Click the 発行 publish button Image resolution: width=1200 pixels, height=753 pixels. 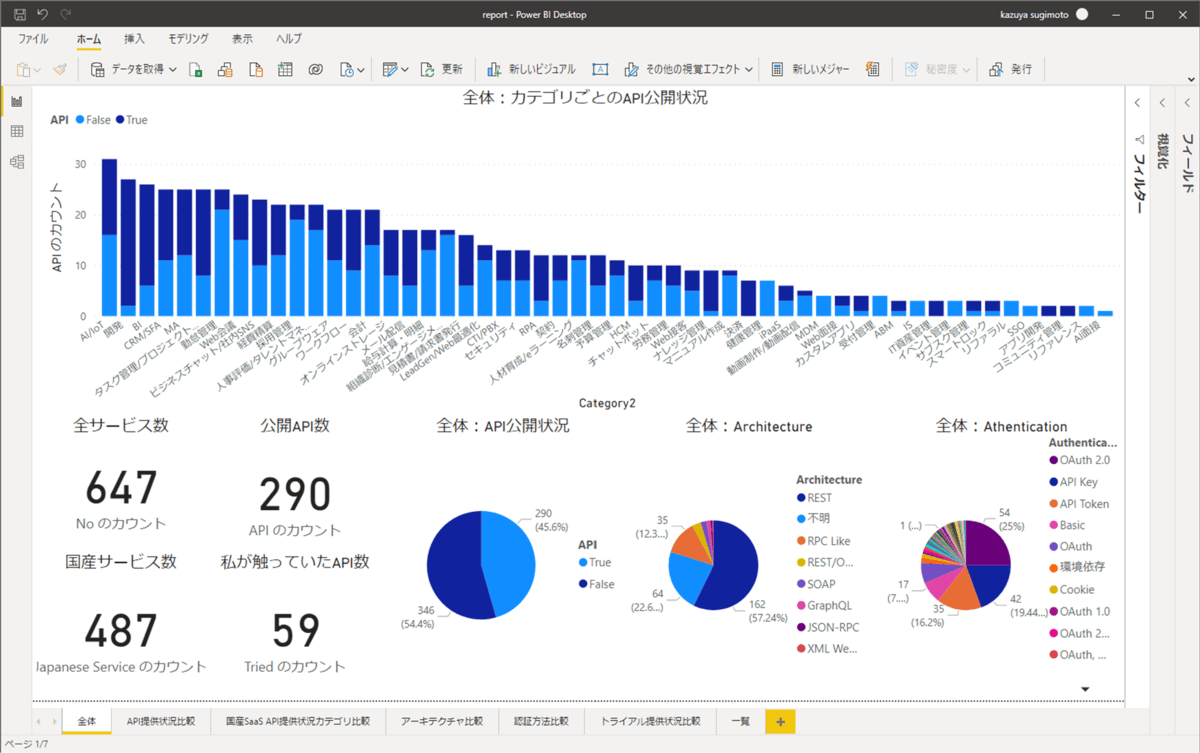coord(1011,69)
